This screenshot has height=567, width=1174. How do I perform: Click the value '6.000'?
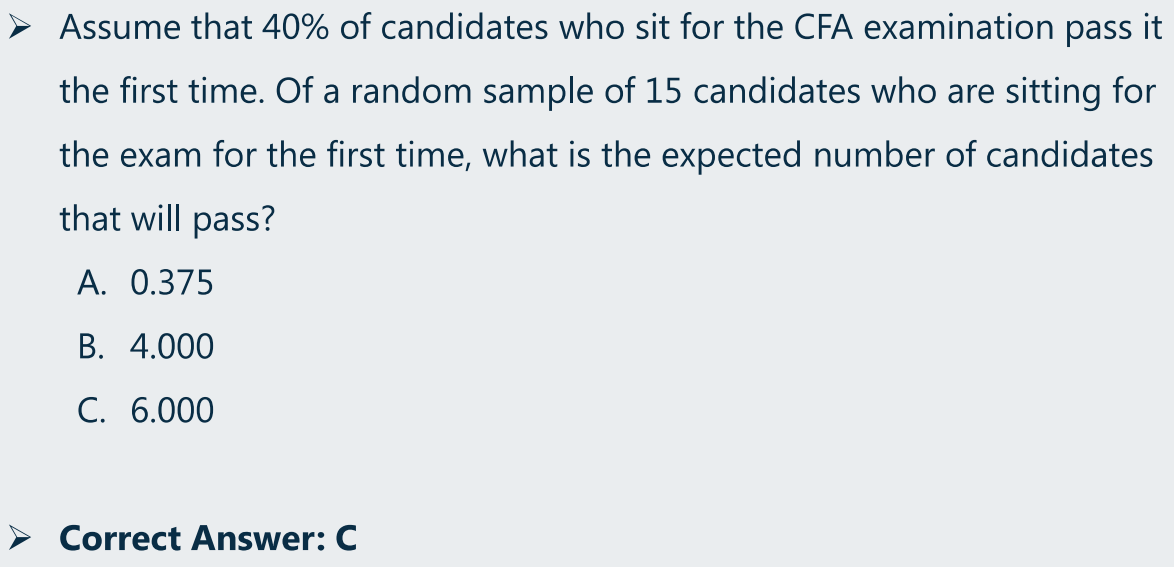(172, 410)
